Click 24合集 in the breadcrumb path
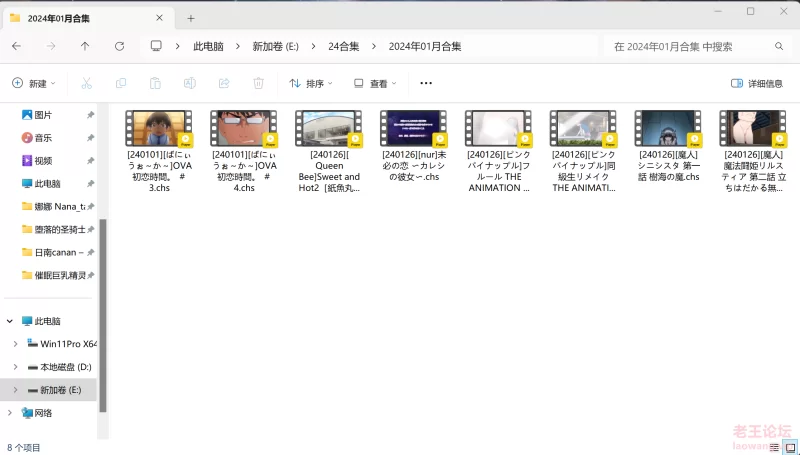This screenshot has height=455, width=800. click(343, 46)
